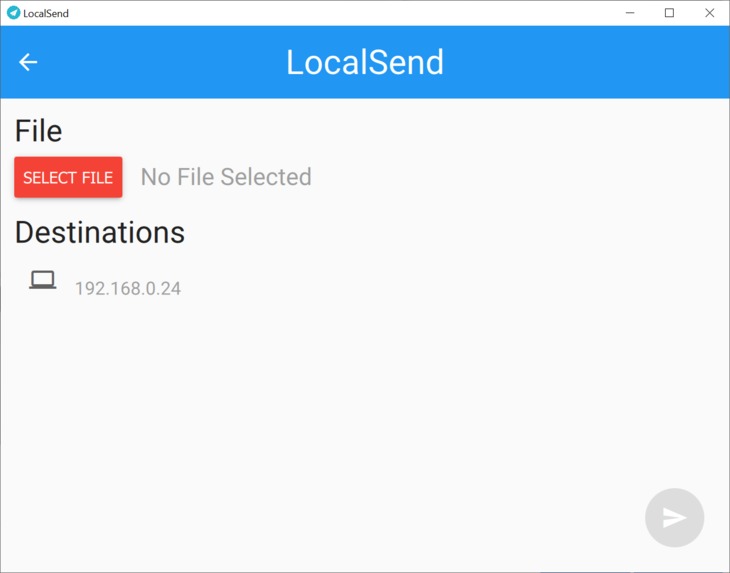Click the Destinations heading
The image size is (730, 573).
point(100,232)
